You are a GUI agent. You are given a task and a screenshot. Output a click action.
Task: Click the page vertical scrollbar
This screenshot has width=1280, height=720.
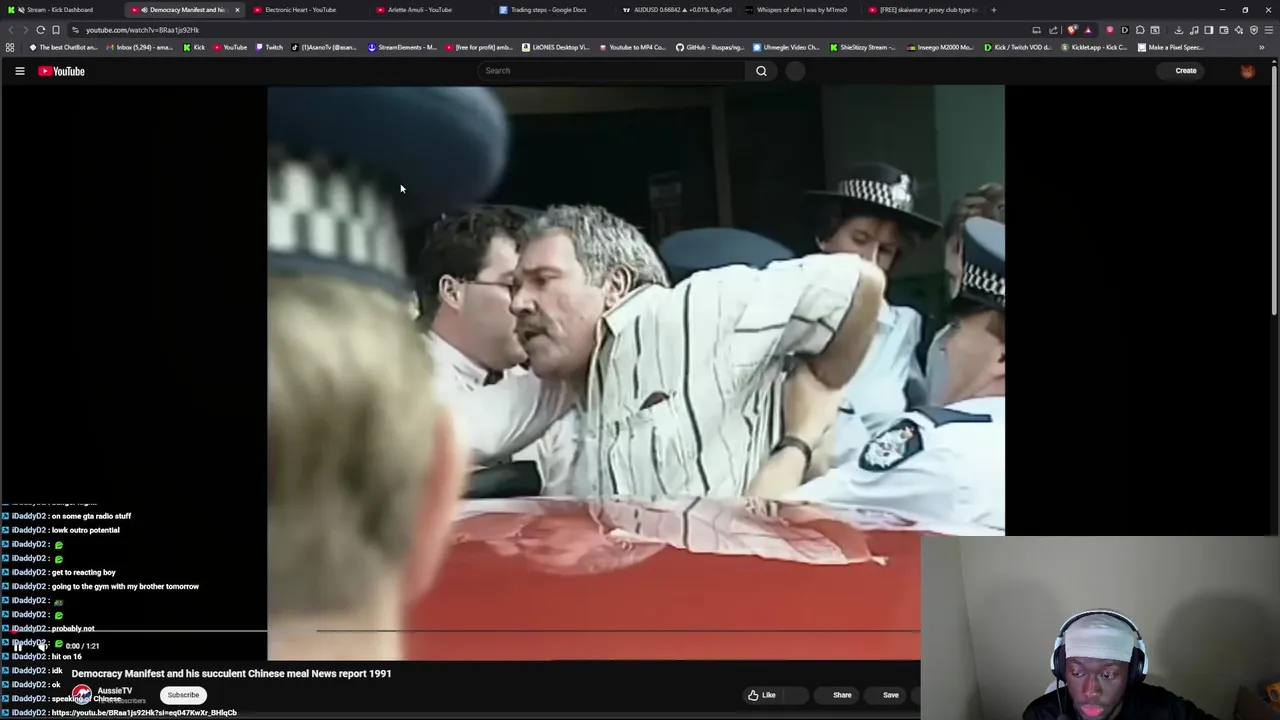(x=1275, y=190)
